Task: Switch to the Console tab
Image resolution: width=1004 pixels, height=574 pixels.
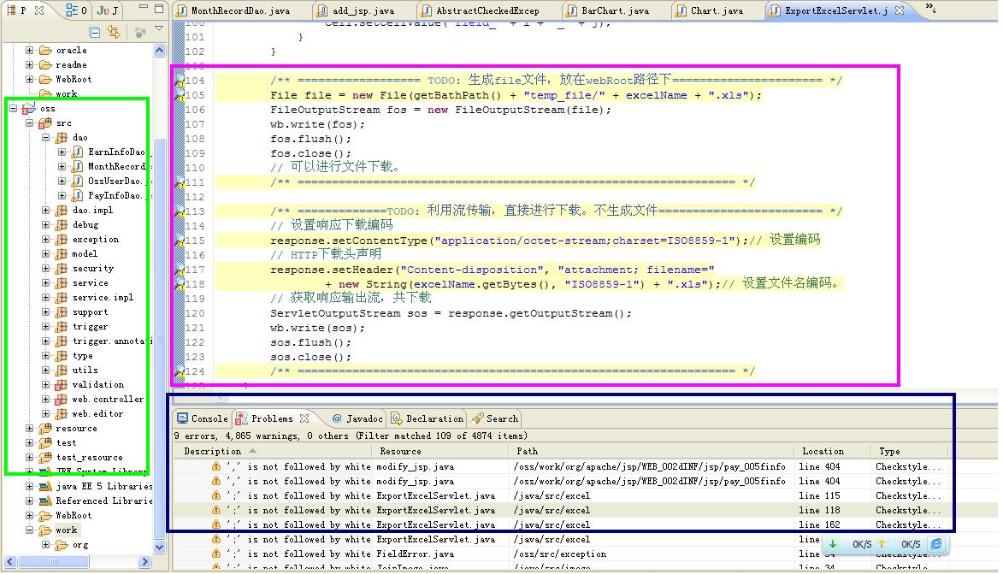Action: click(202, 418)
